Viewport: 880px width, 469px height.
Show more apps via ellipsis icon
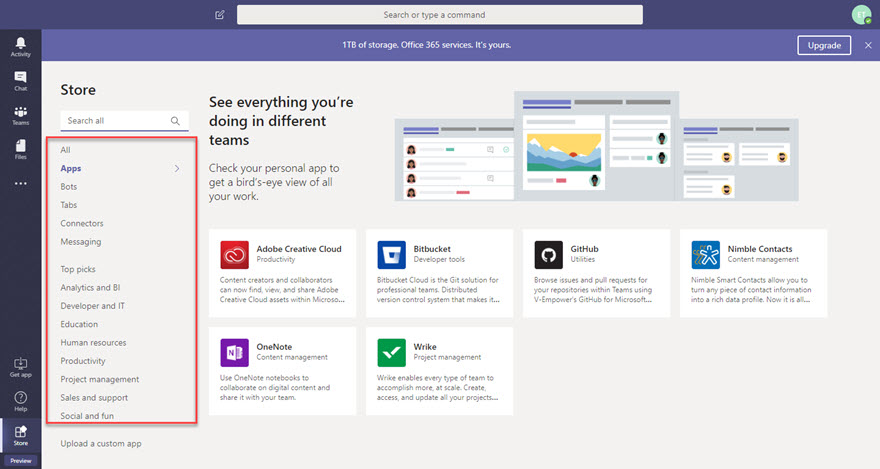[20, 183]
